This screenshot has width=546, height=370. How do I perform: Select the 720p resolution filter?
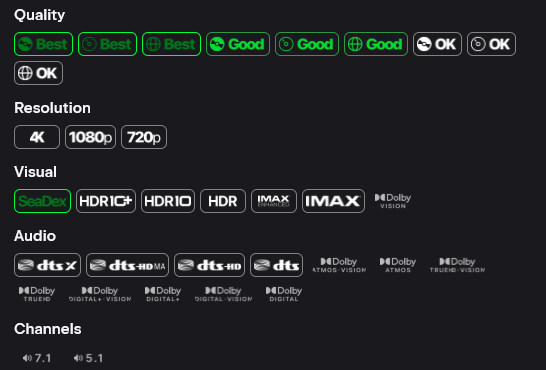[x=144, y=137]
